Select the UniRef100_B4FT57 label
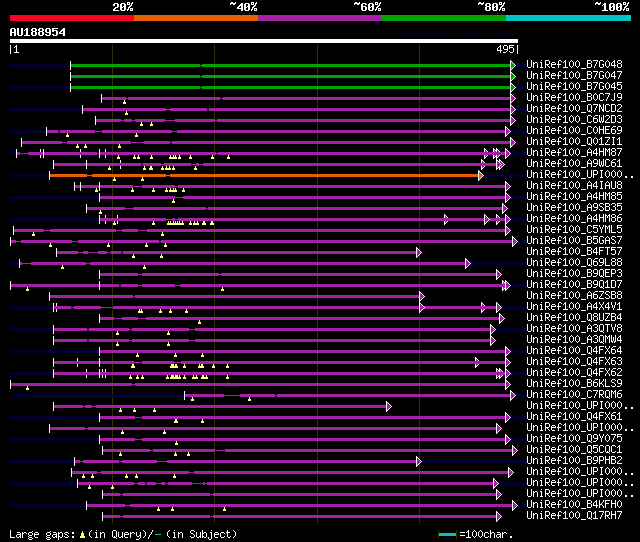The height and width of the screenshot is (542, 640). 574,251
